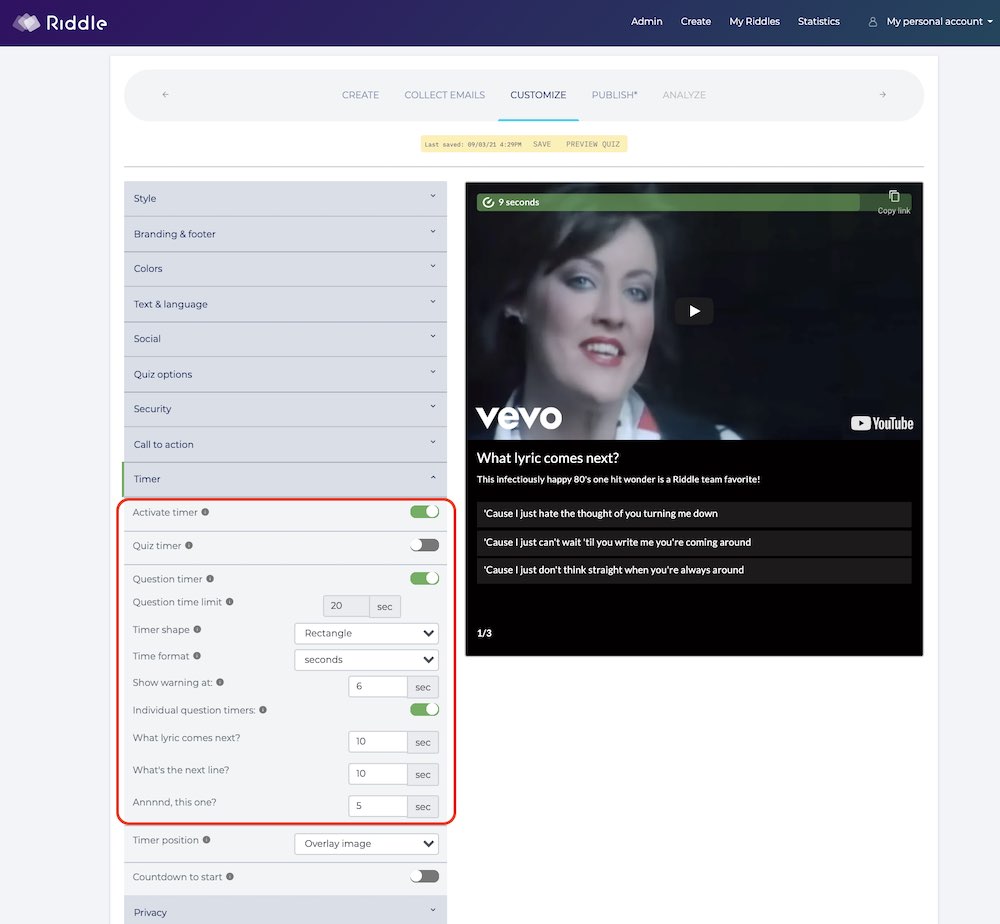Click the user account avatar icon

(x=872, y=22)
